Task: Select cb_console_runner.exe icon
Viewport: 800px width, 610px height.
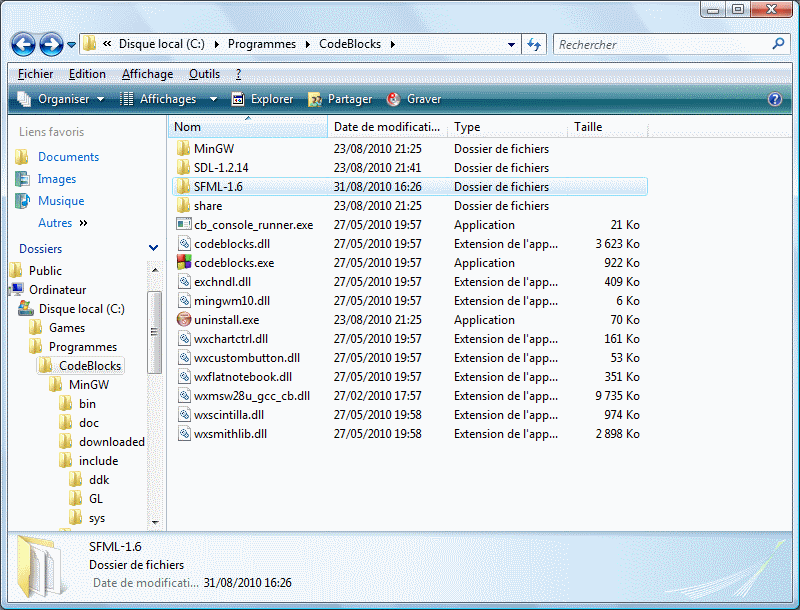Action: 184,224
